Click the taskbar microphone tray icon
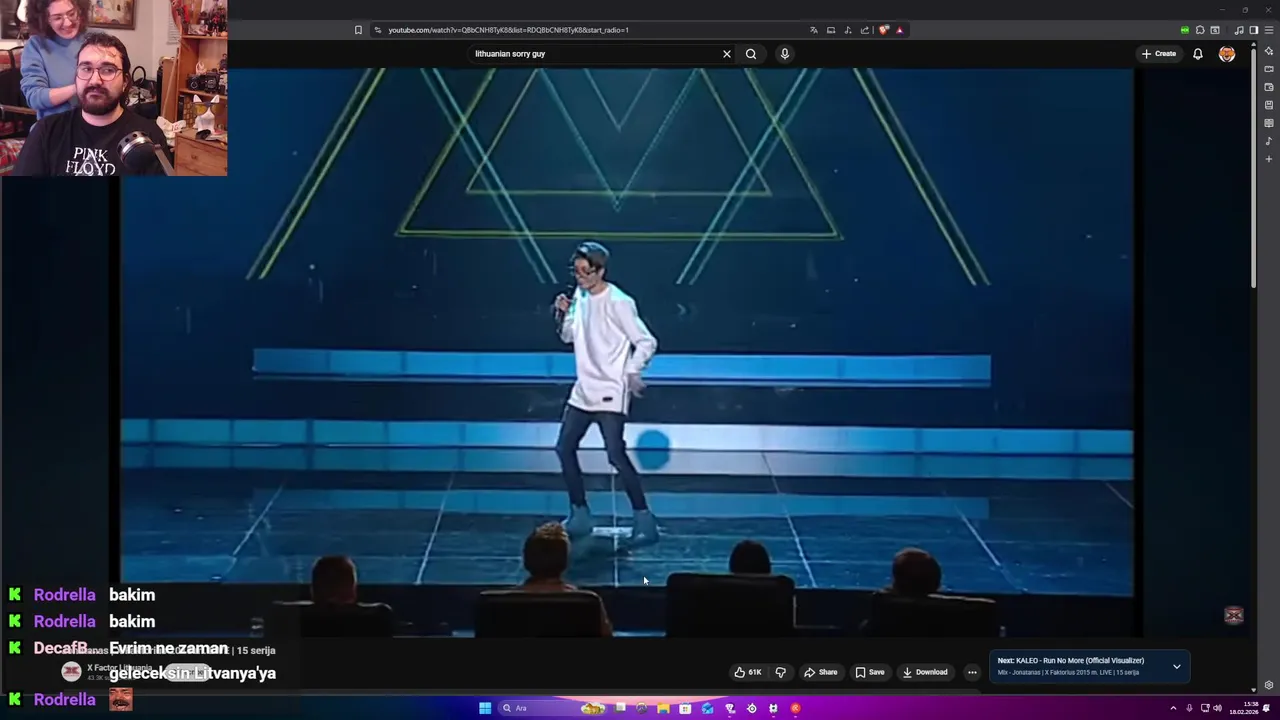 (x=1189, y=708)
